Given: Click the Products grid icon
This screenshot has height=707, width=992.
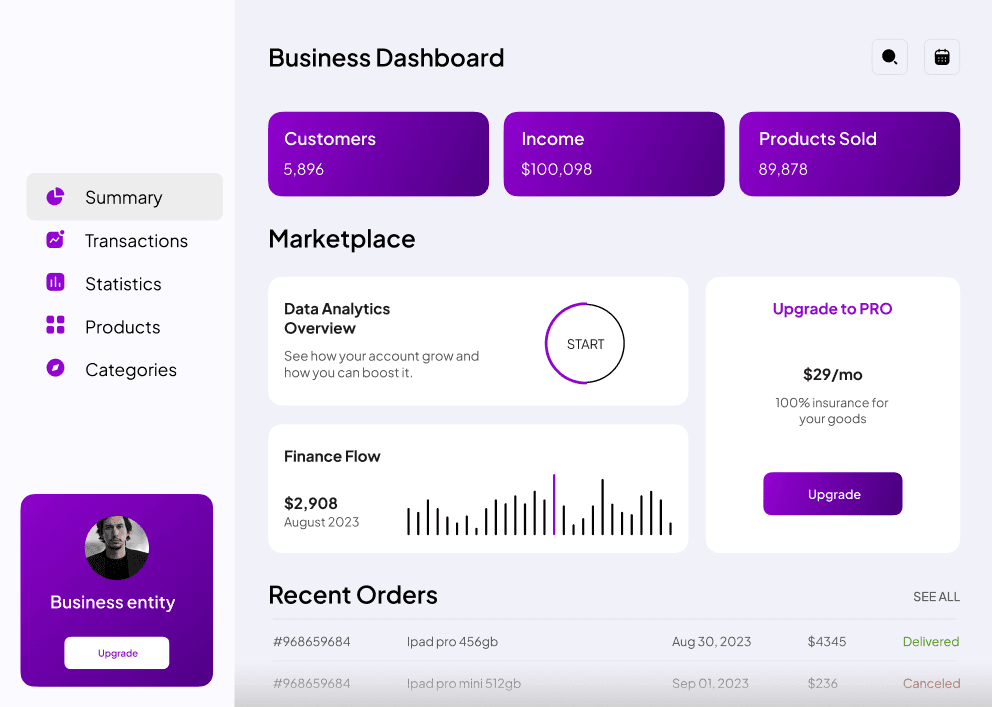Looking at the screenshot, I should pyautogui.click(x=55, y=326).
